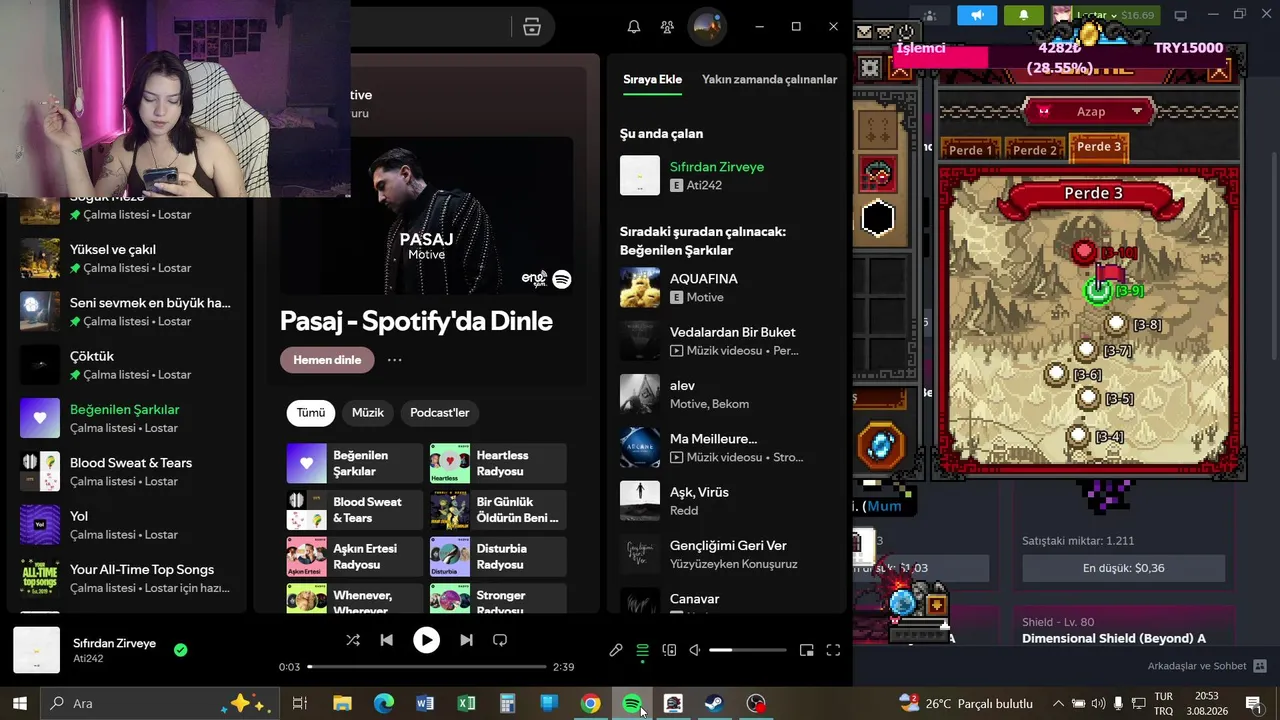Open the Beğenilen Şarkılar shortcut card

[x=355, y=463]
